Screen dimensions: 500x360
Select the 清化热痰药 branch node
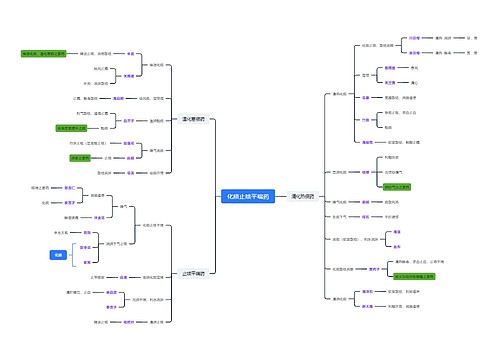coord(303,196)
